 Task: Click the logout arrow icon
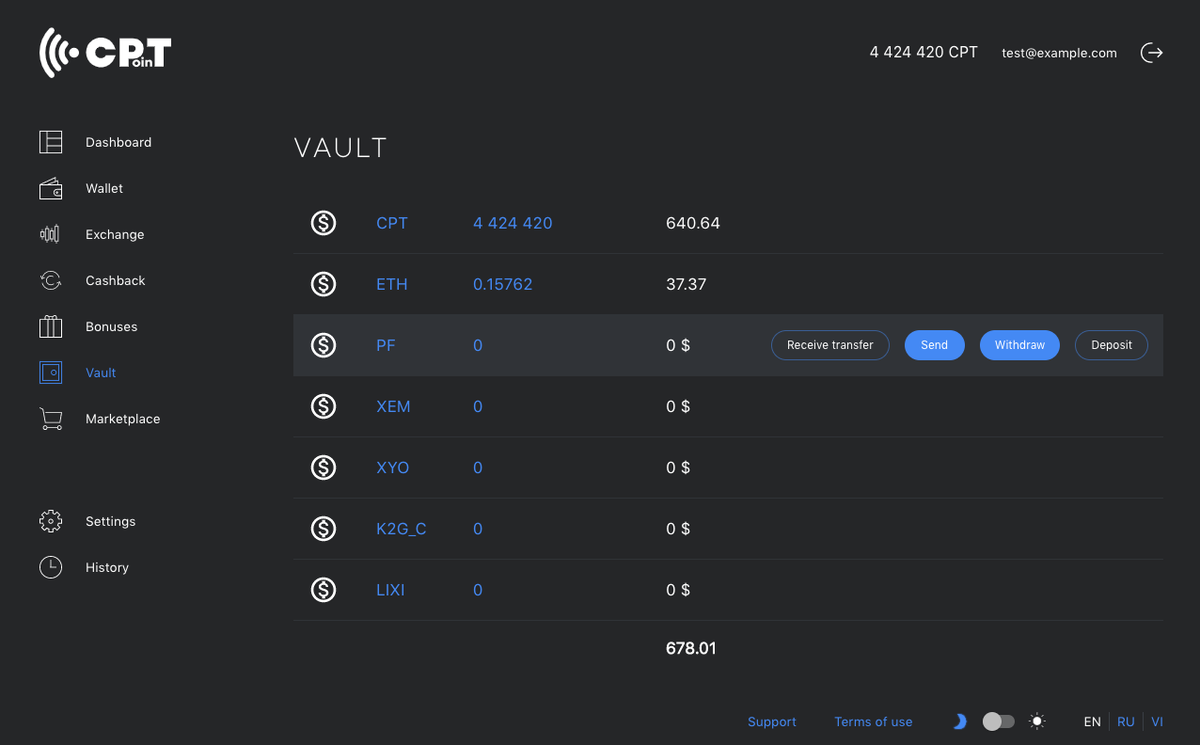[x=1152, y=53]
